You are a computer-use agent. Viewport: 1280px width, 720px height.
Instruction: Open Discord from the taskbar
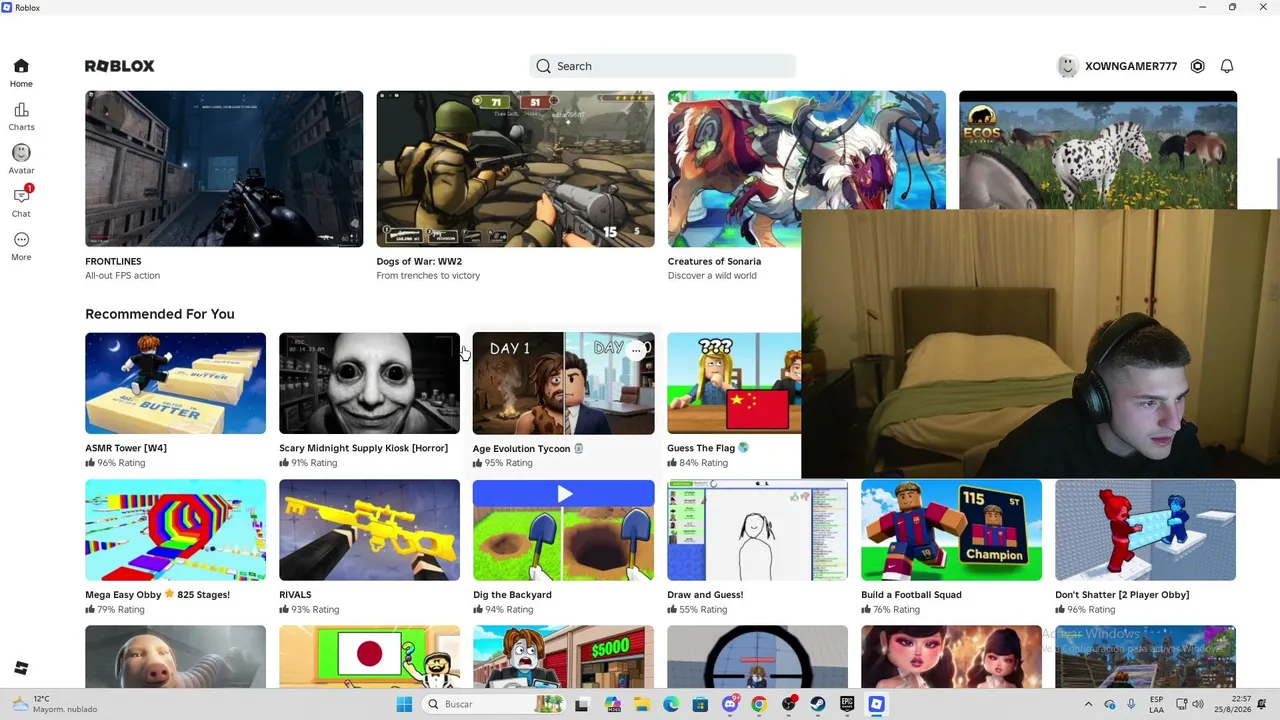tap(730, 704)
